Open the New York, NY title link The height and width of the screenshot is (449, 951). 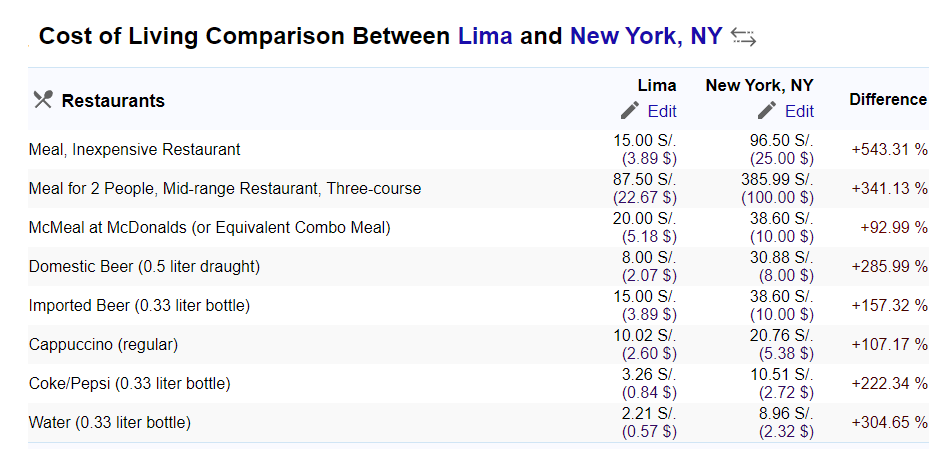[x=647, y=36]
